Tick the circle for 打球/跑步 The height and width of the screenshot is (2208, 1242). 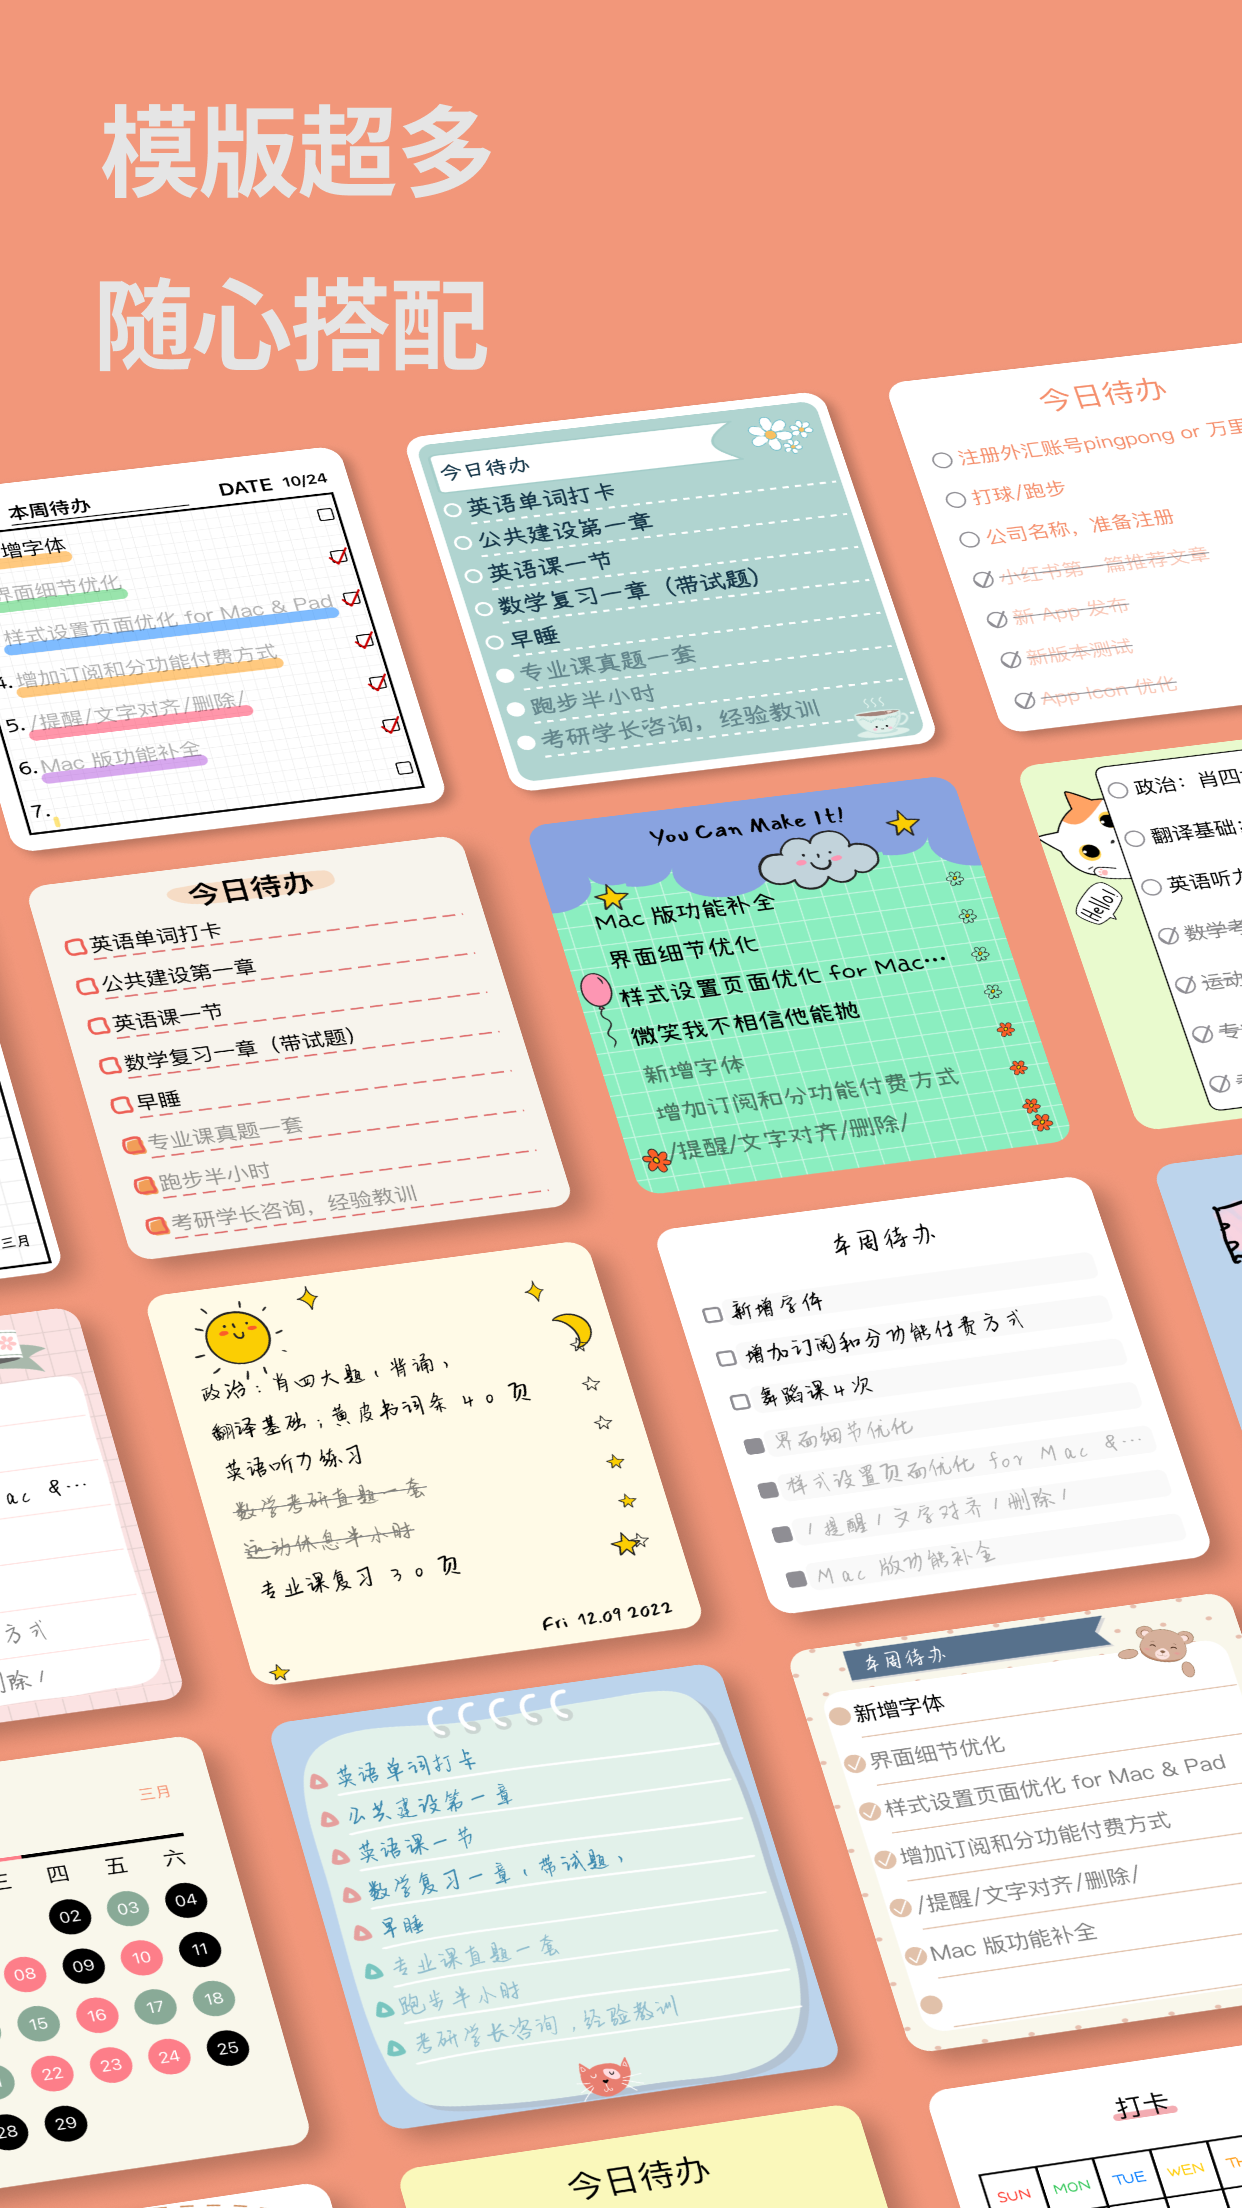coord(956,499)
